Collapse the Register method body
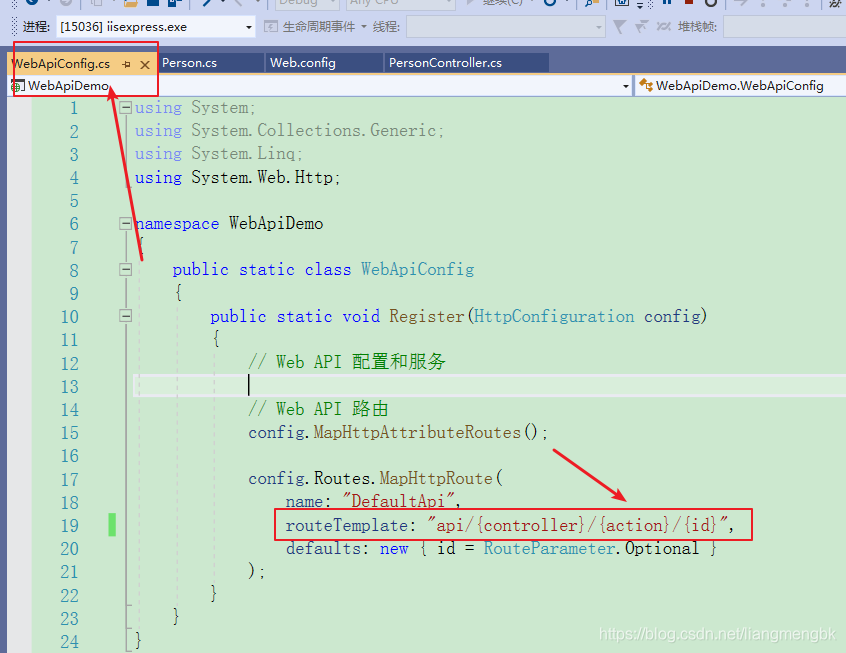 click(125, 316)
